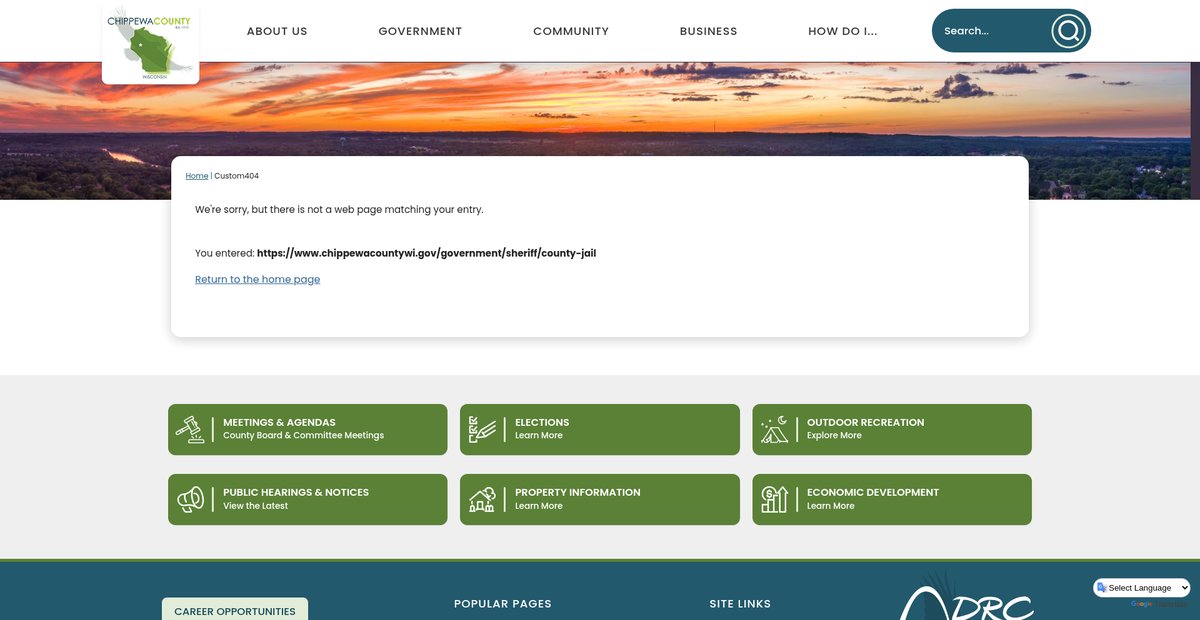Open the How Do I... menu

[843, 31]
